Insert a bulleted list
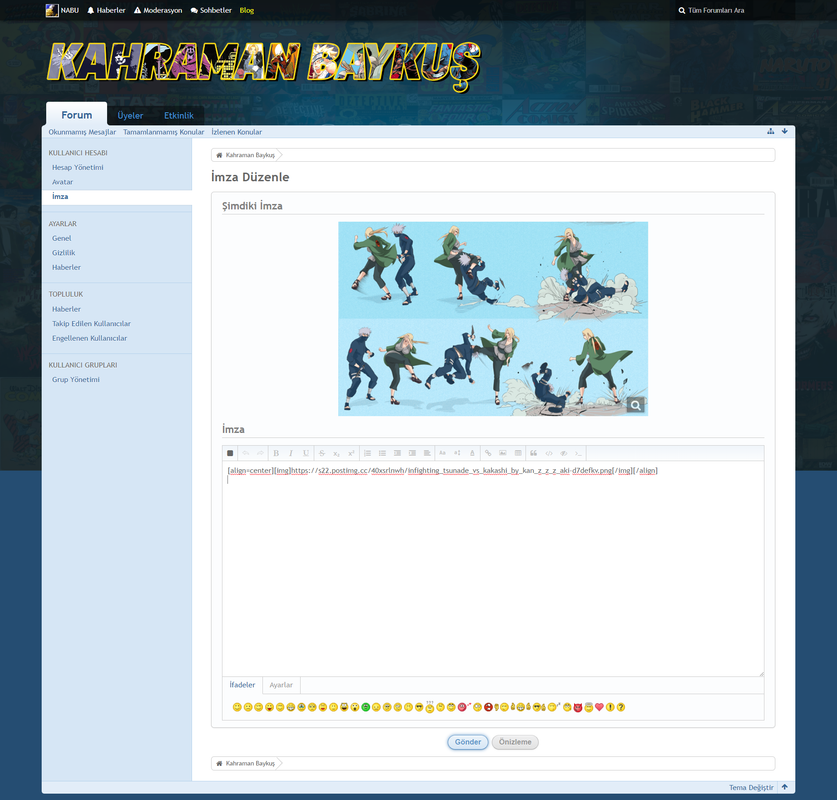Image resolution: width=837 pixels, height=800 pixels. pos(382,453)
